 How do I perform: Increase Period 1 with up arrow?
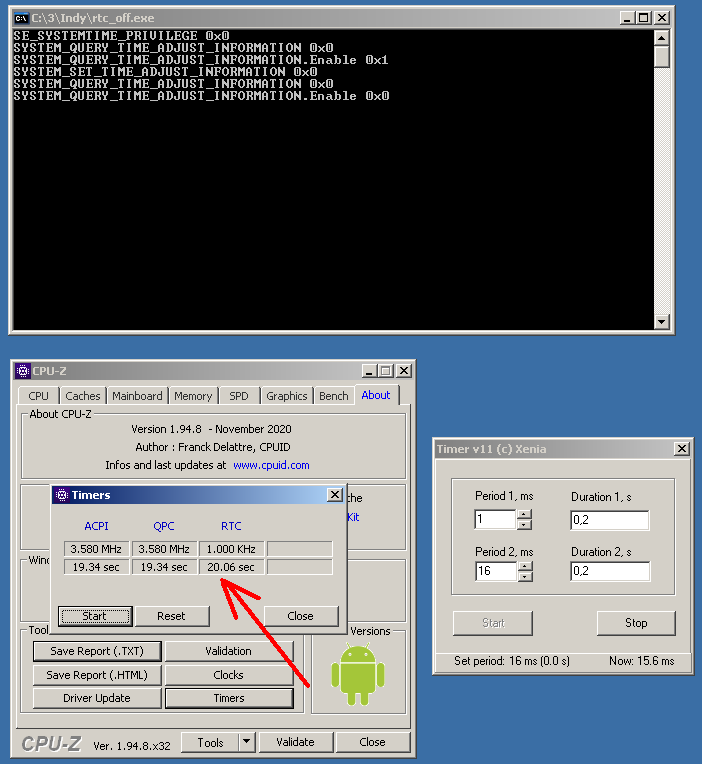click(525, 515)
